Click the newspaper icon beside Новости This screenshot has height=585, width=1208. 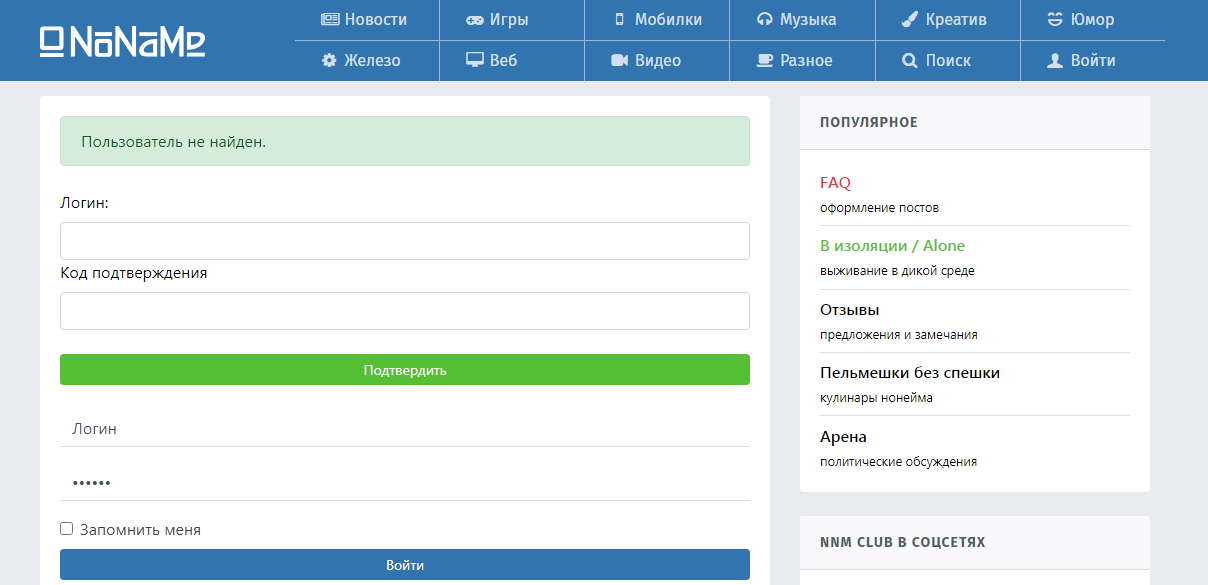pyautogui.click(x=329, y=19)
